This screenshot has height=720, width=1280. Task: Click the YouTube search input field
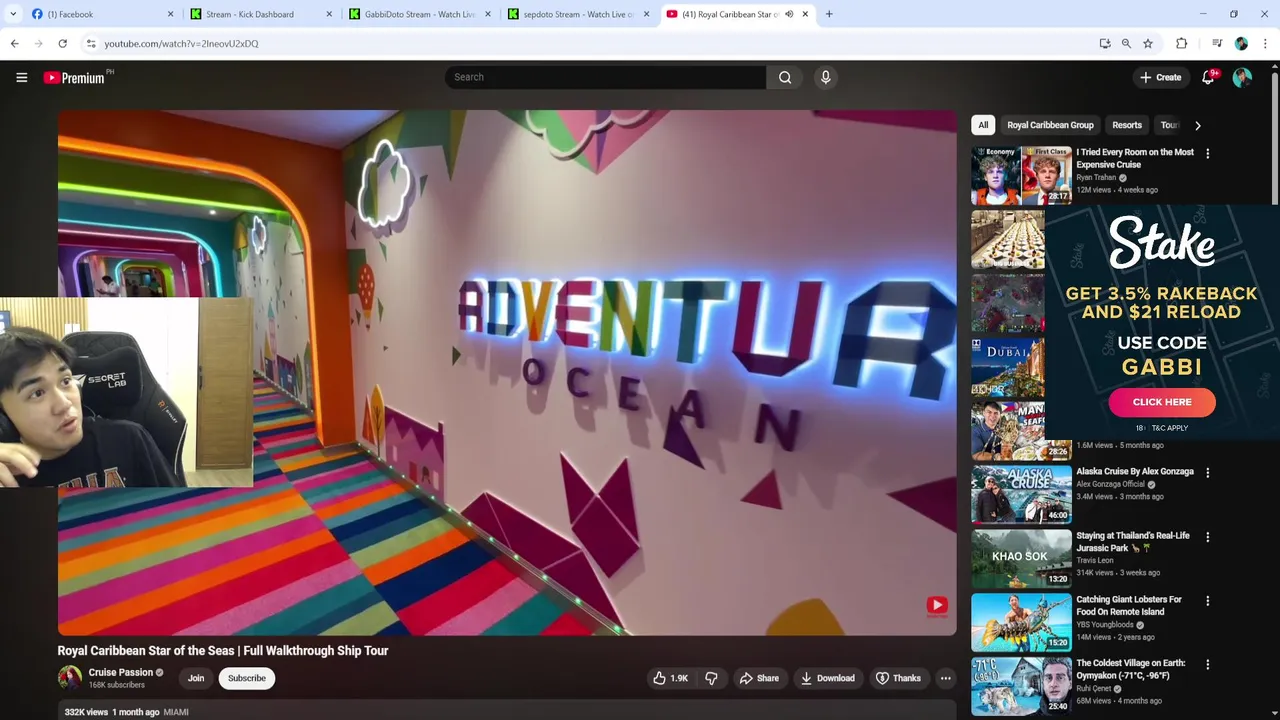tap(606, 77)
